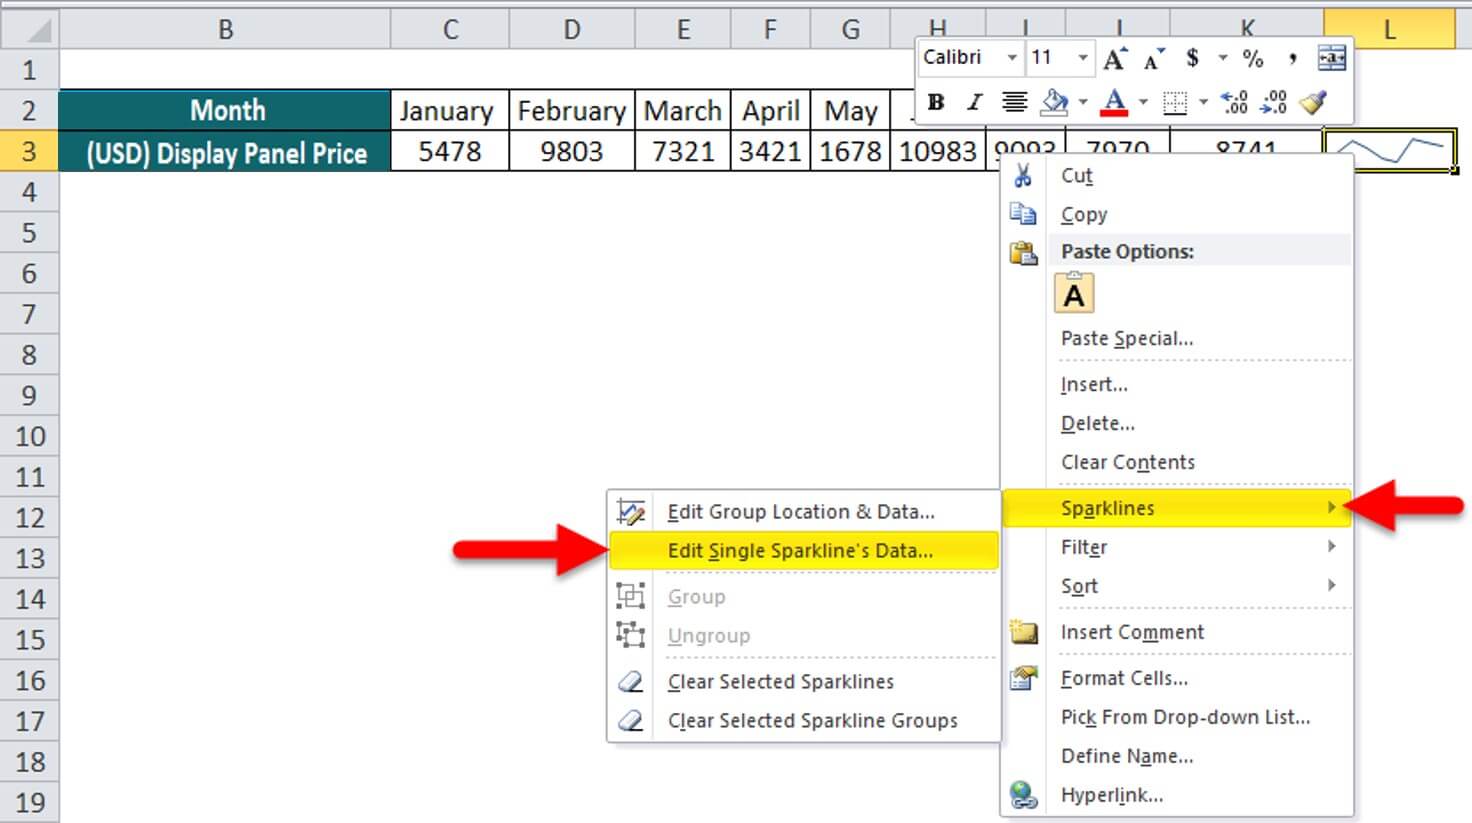The width and height of the screenshot is (1472, 823).
Task: Select row 10 header
Action: coord(29,436)
